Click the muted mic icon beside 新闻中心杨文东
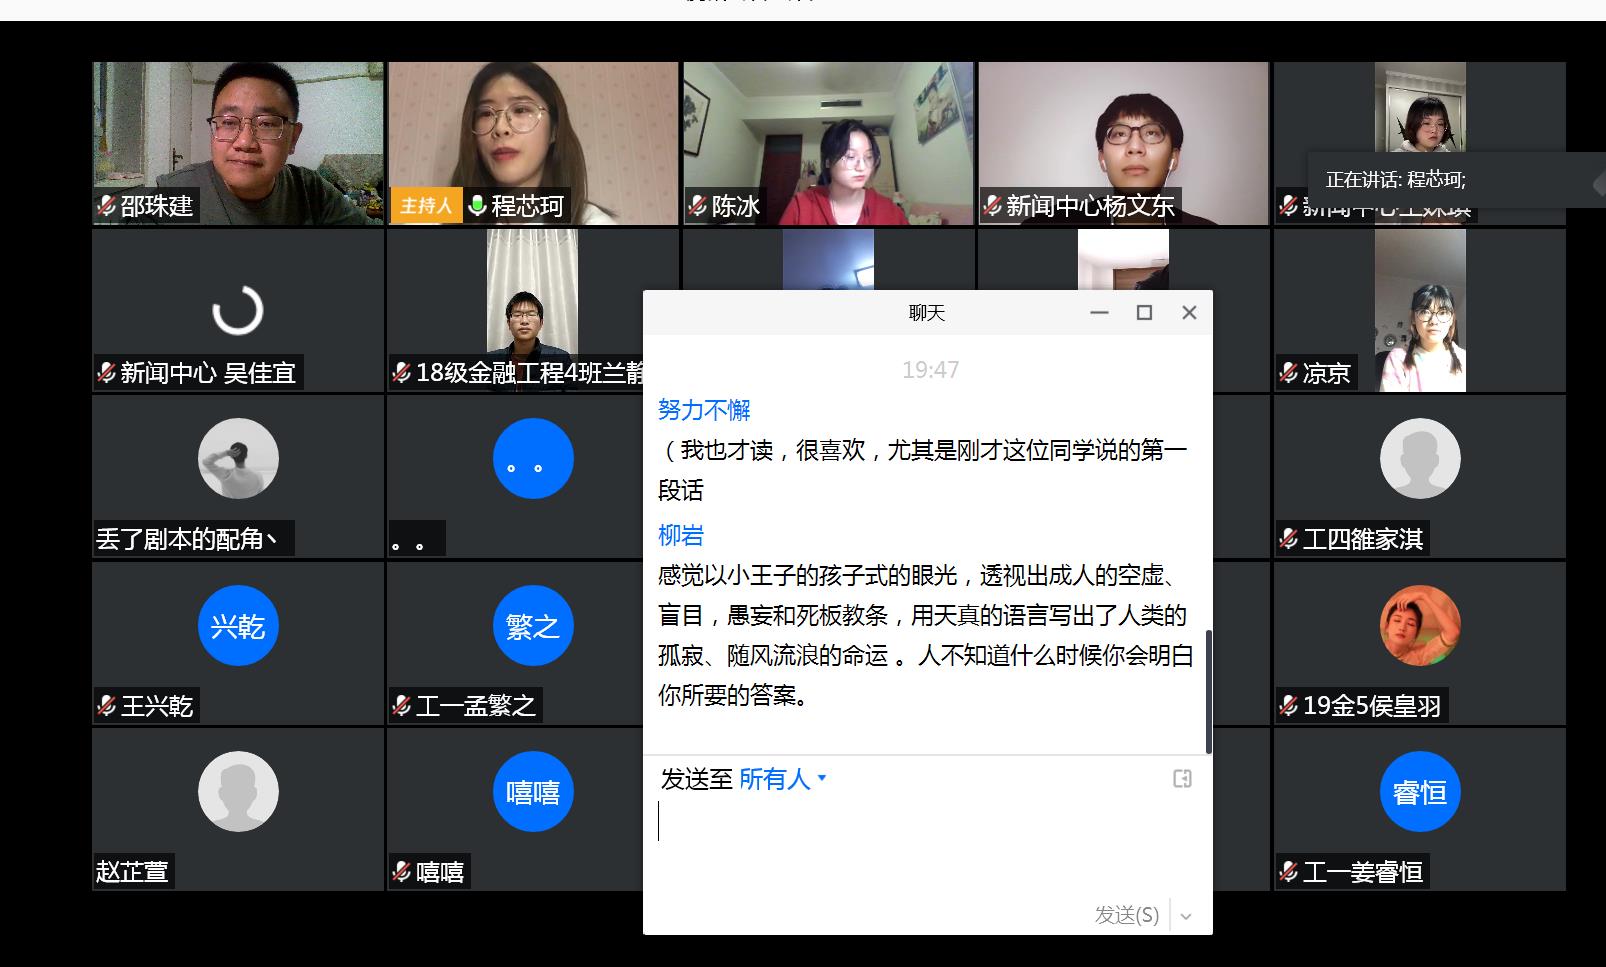 (x=992, y=206)
